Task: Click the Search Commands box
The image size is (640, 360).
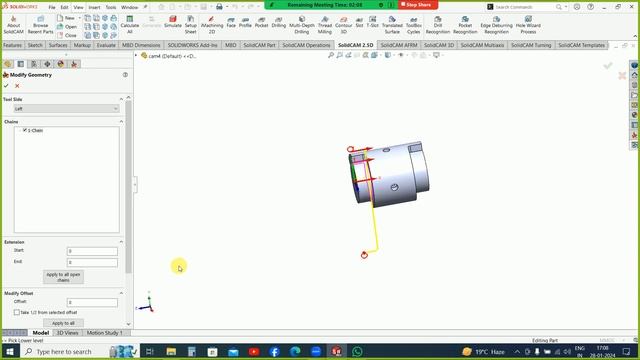Action: [x=524, y=7]
